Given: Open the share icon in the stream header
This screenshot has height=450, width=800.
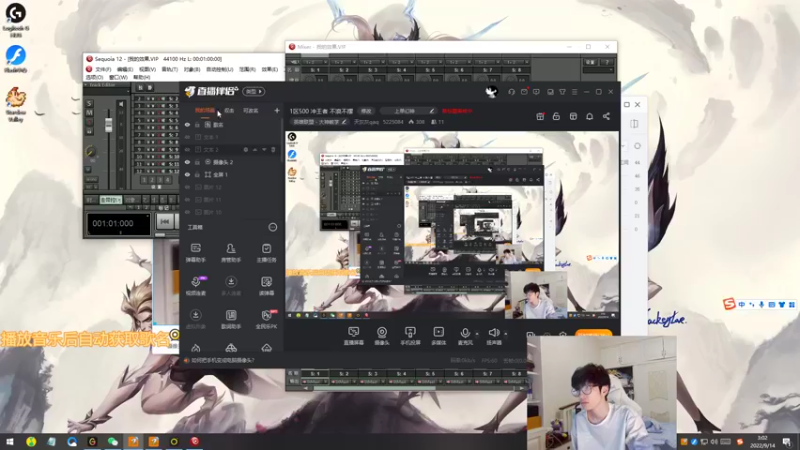Looking at the screenshot, I should point(606,116).
